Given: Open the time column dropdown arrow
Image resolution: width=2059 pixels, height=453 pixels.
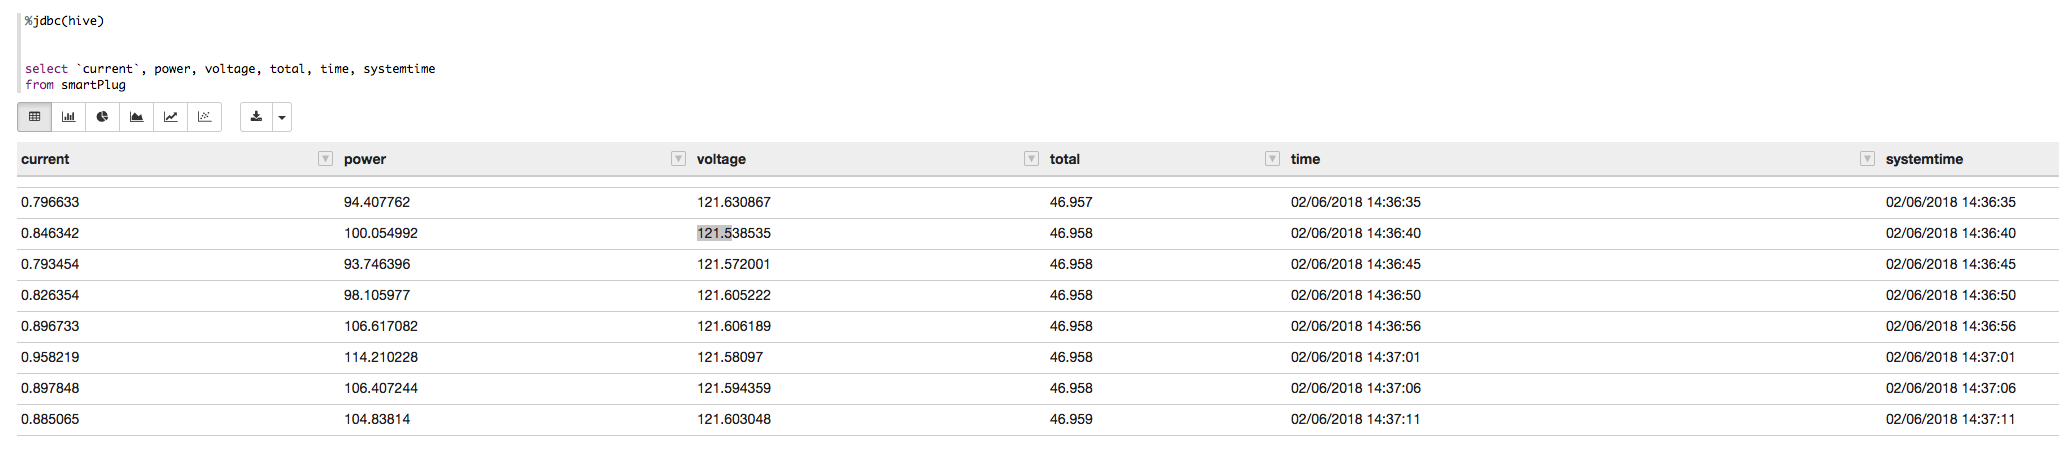Looking at the screenshot, I should coord(1867,159).
